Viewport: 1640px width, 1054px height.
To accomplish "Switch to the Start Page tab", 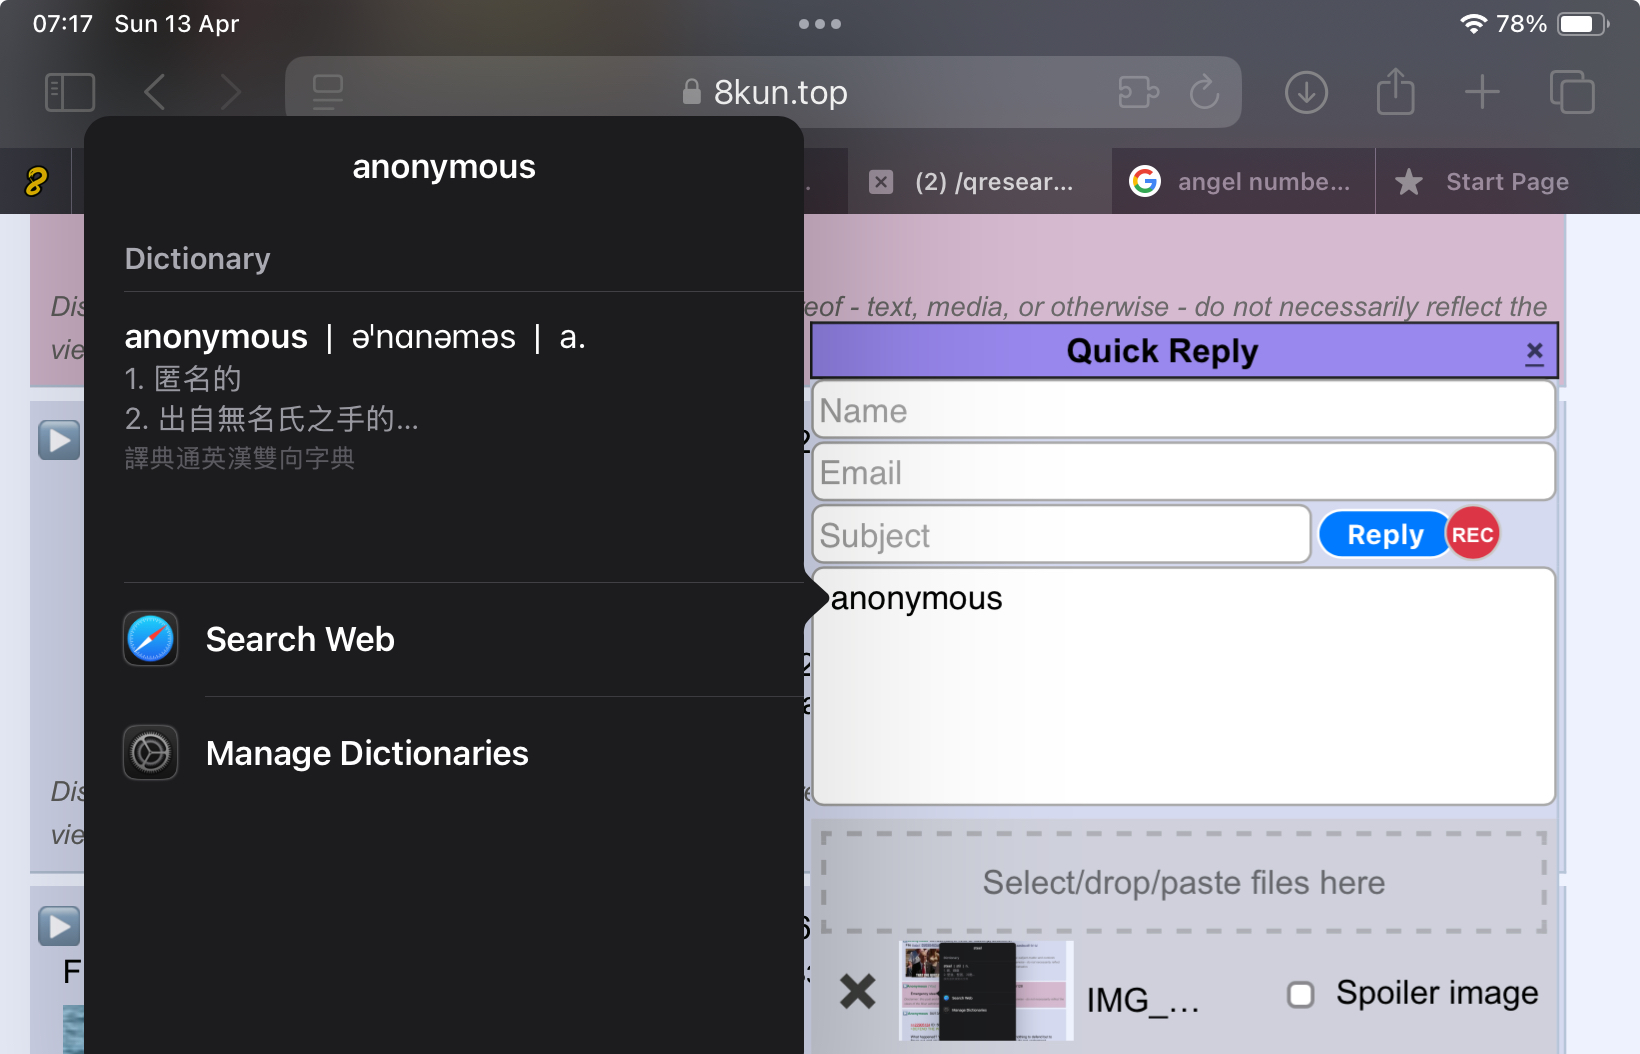I will (1507, 182).
